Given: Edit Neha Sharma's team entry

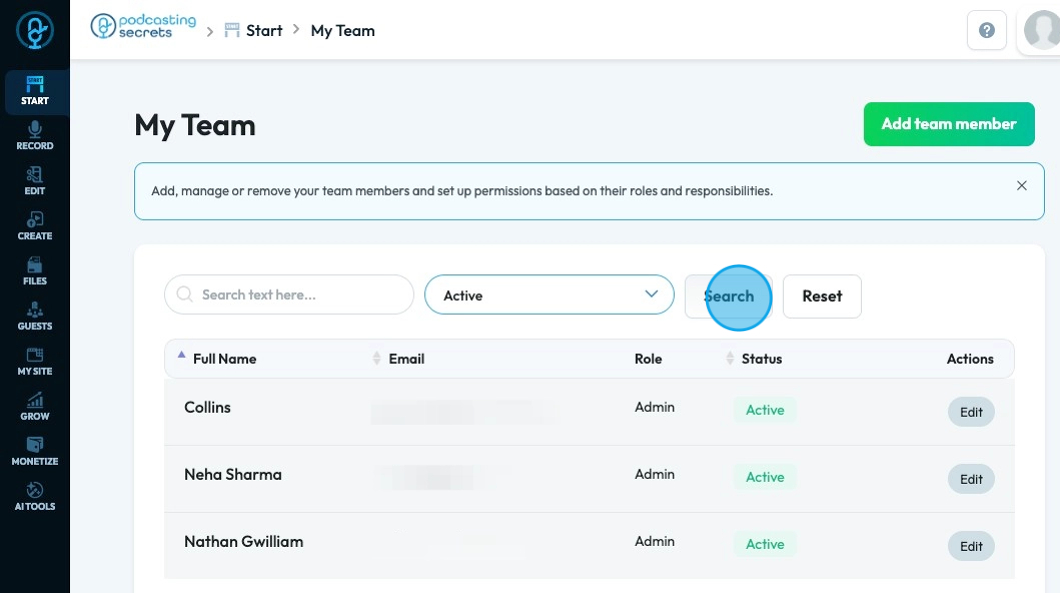Looking at the screenshot, I should pyautogui.click(x=971, y=479).
